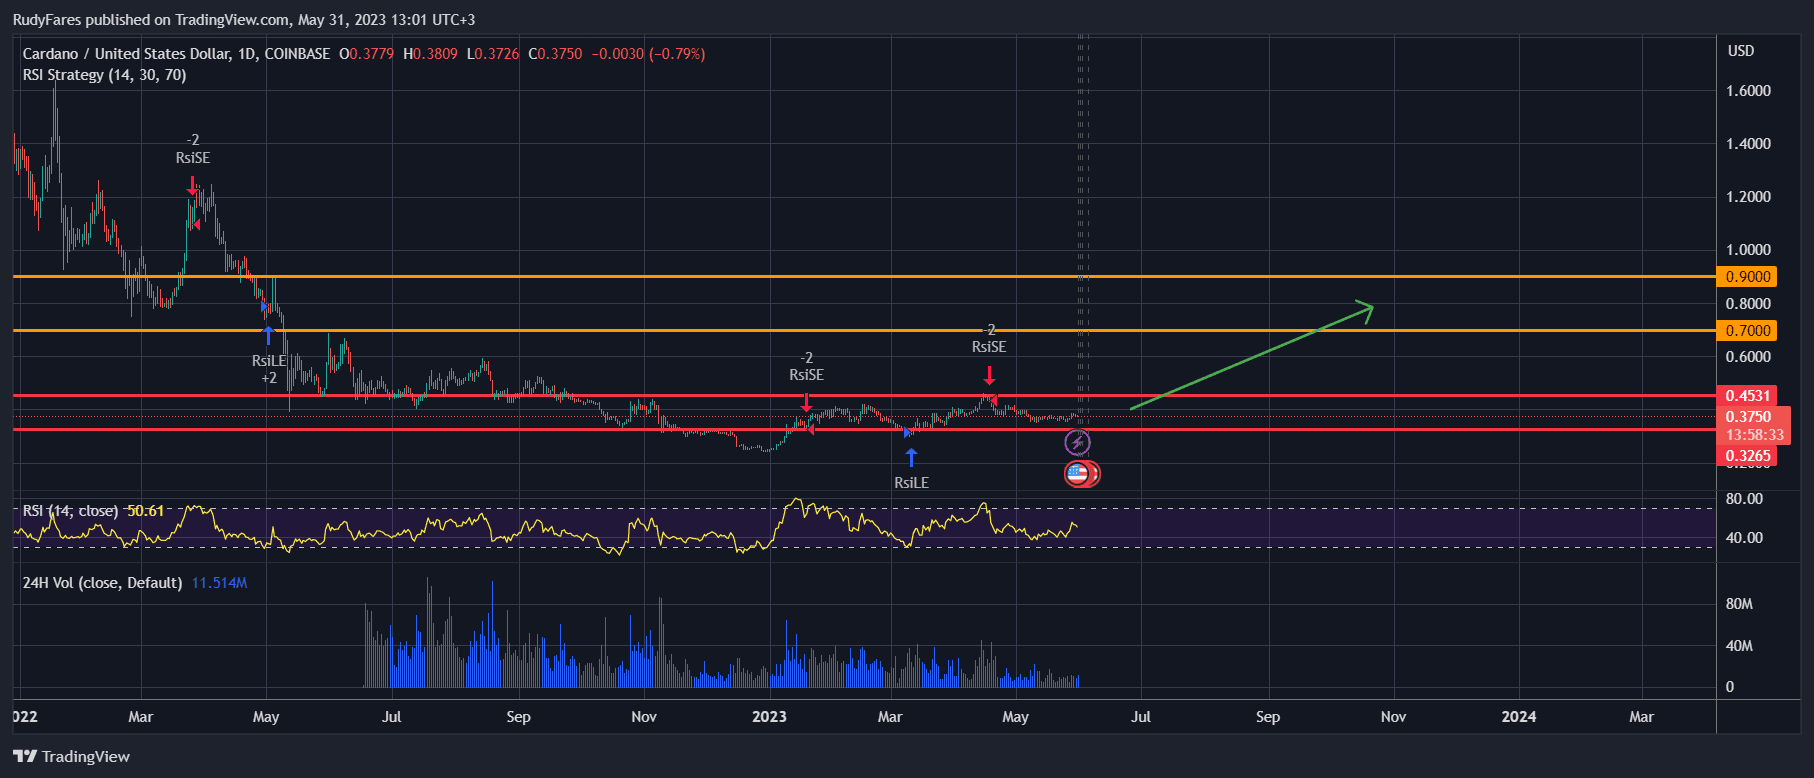Click the 0.4531 red price label
The width and height of the screenshot is (1814, 778).
[1747, 396]
